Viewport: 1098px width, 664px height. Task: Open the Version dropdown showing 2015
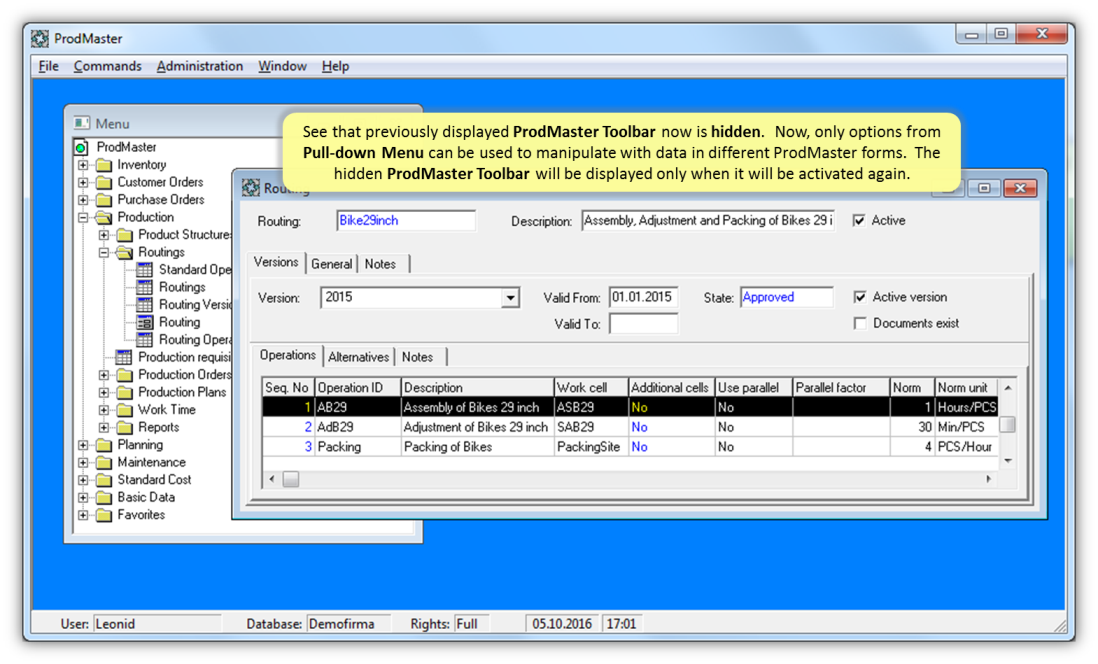[x=510, y=298]
